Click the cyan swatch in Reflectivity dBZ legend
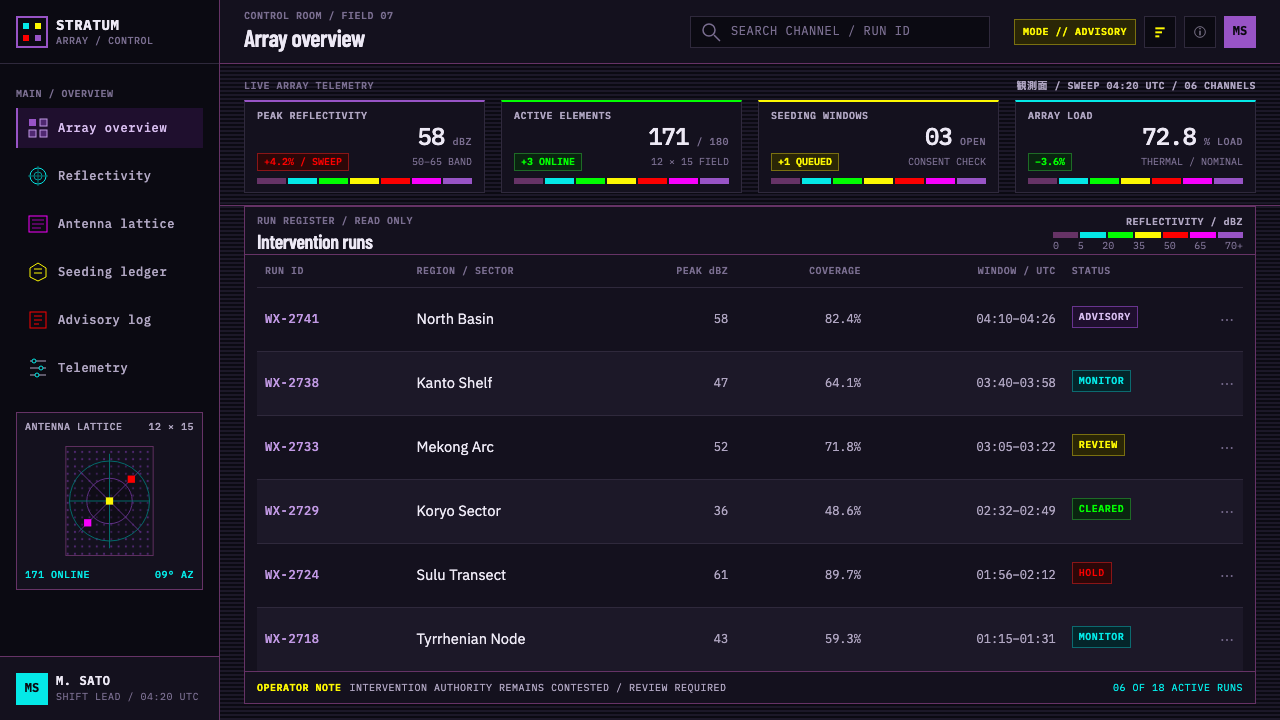1280x720 pixels. click(x=1093, y=235)
